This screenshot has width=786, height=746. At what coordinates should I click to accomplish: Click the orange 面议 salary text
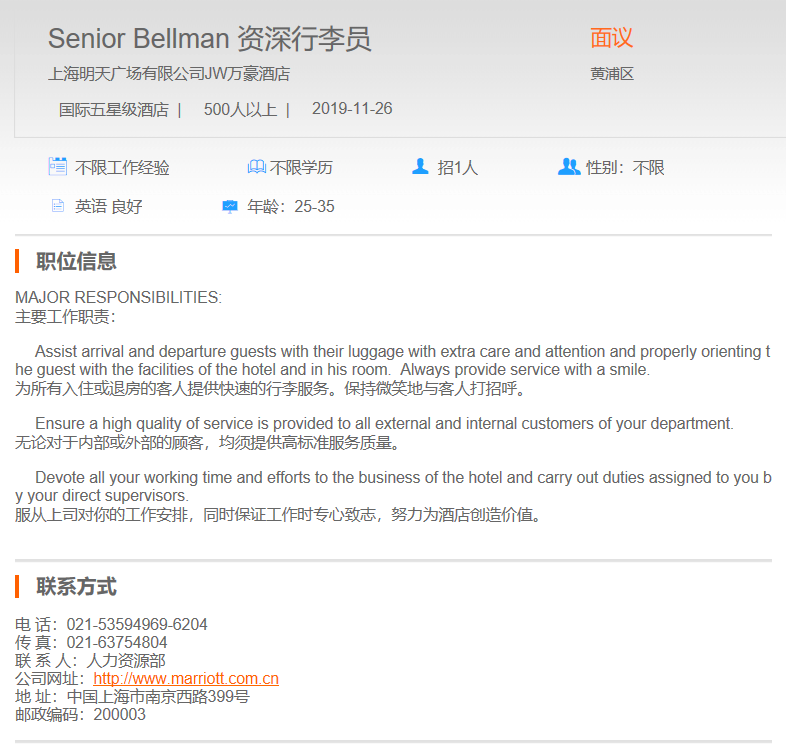pyautogui.click(x=611, y=38)
